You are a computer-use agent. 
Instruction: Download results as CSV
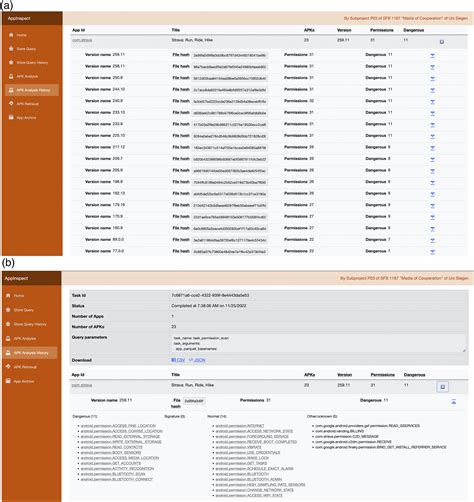coord(178,360)
